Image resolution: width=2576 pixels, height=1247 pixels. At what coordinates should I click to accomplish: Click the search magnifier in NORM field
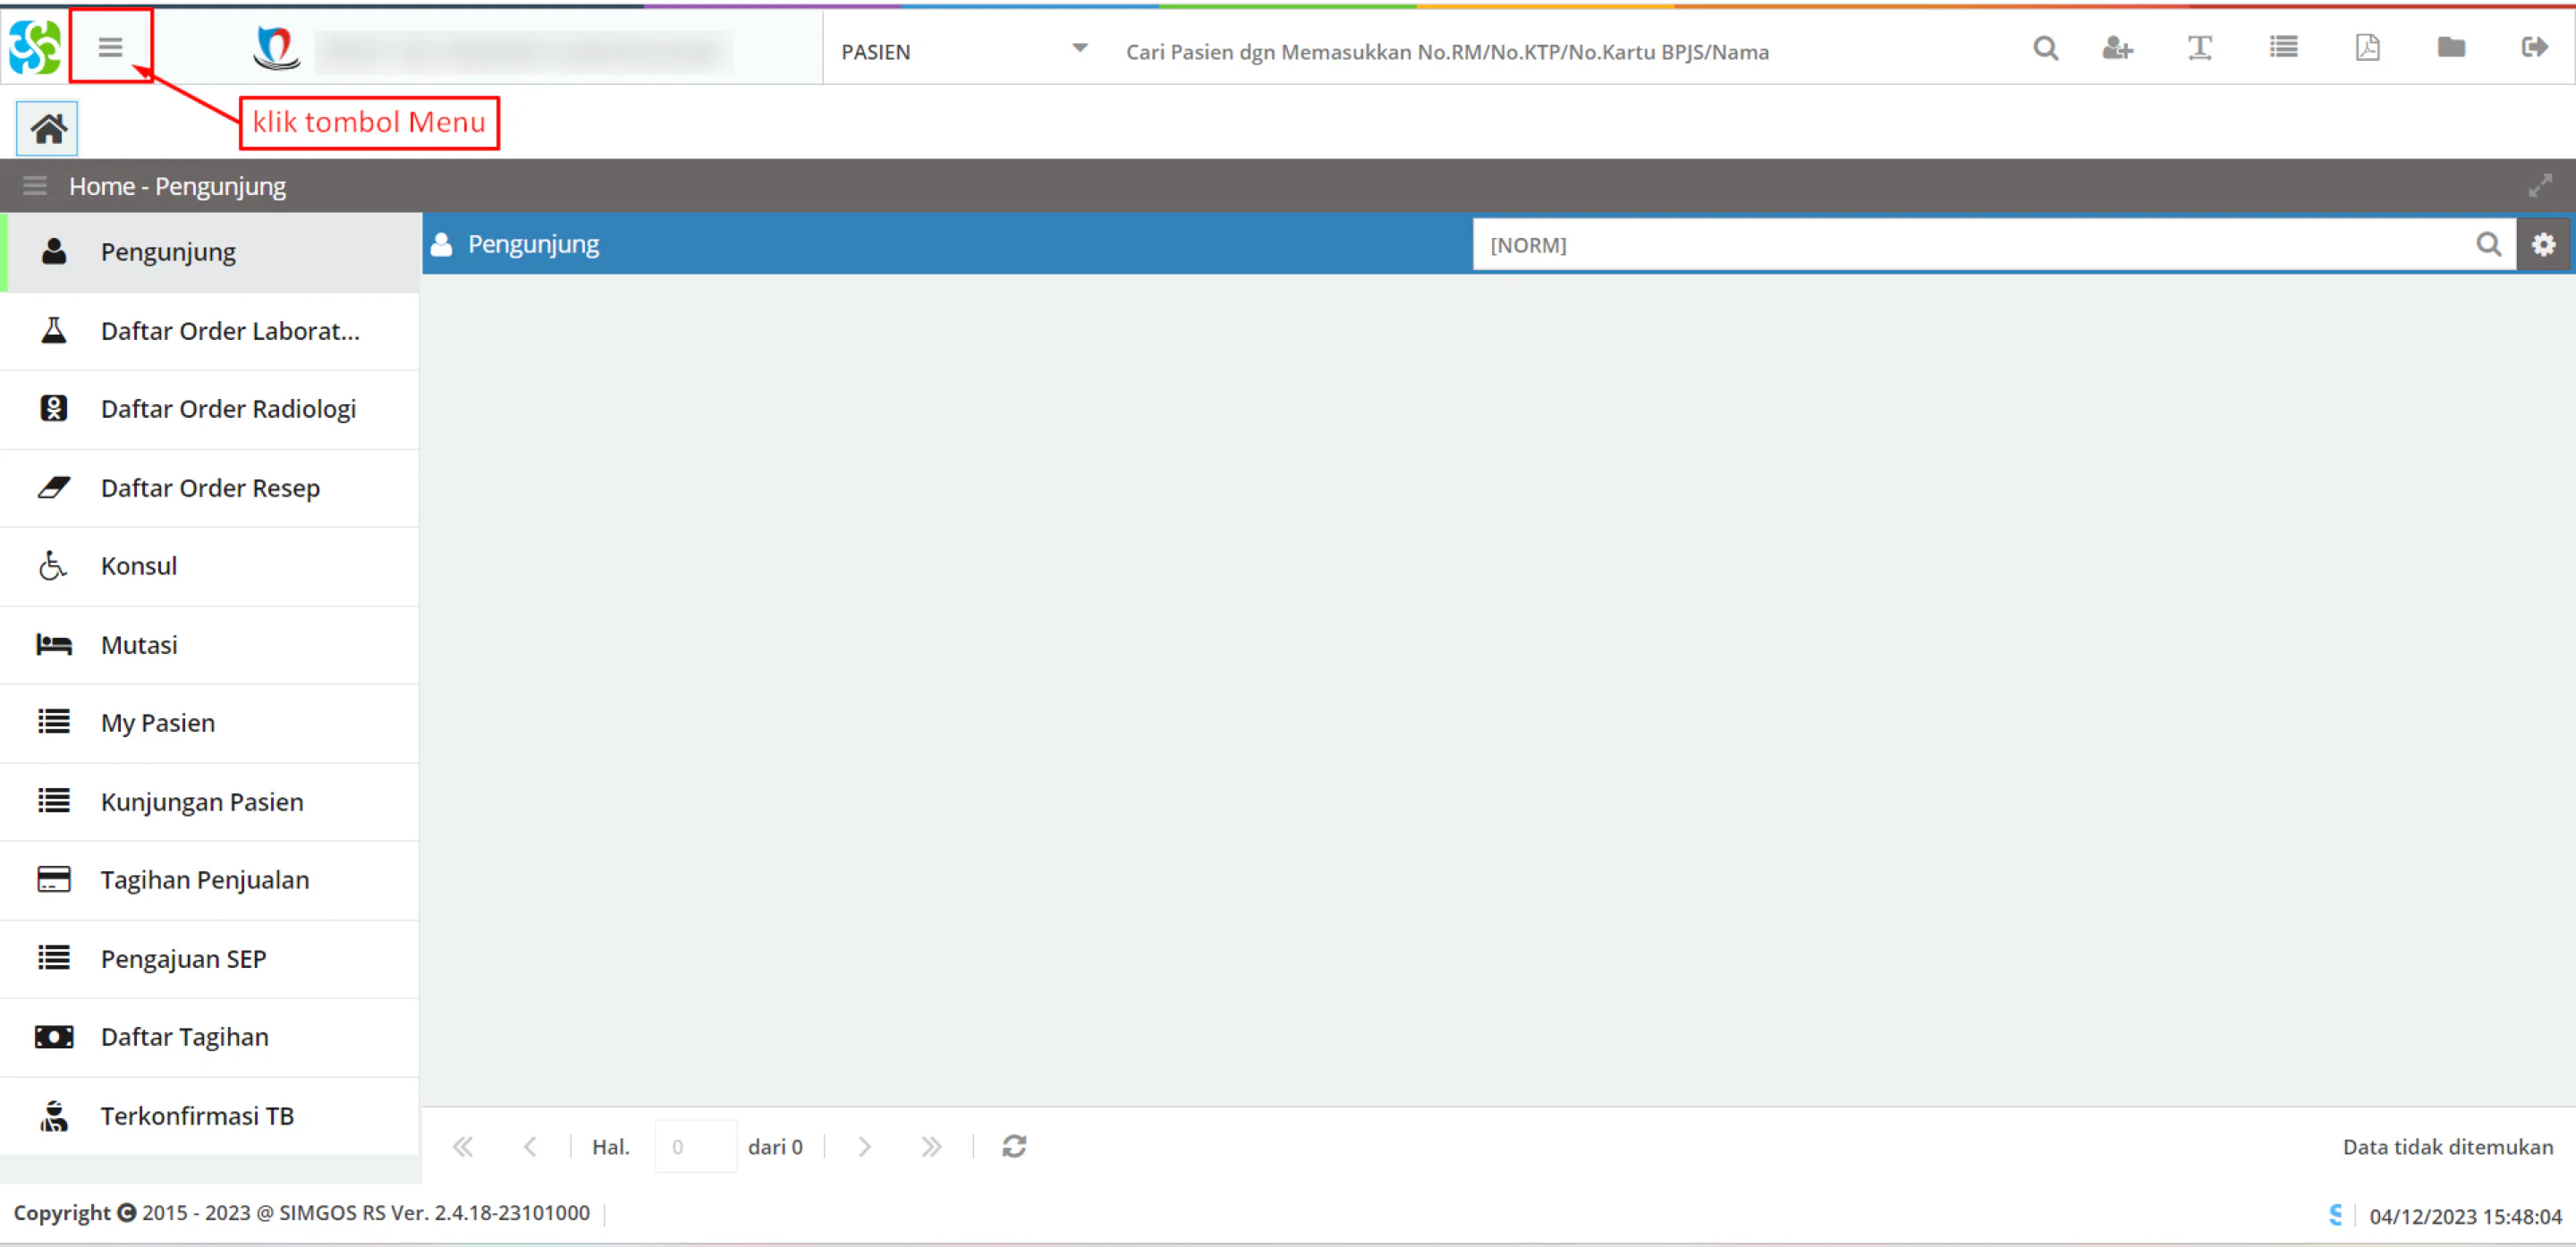(2489, 244)
